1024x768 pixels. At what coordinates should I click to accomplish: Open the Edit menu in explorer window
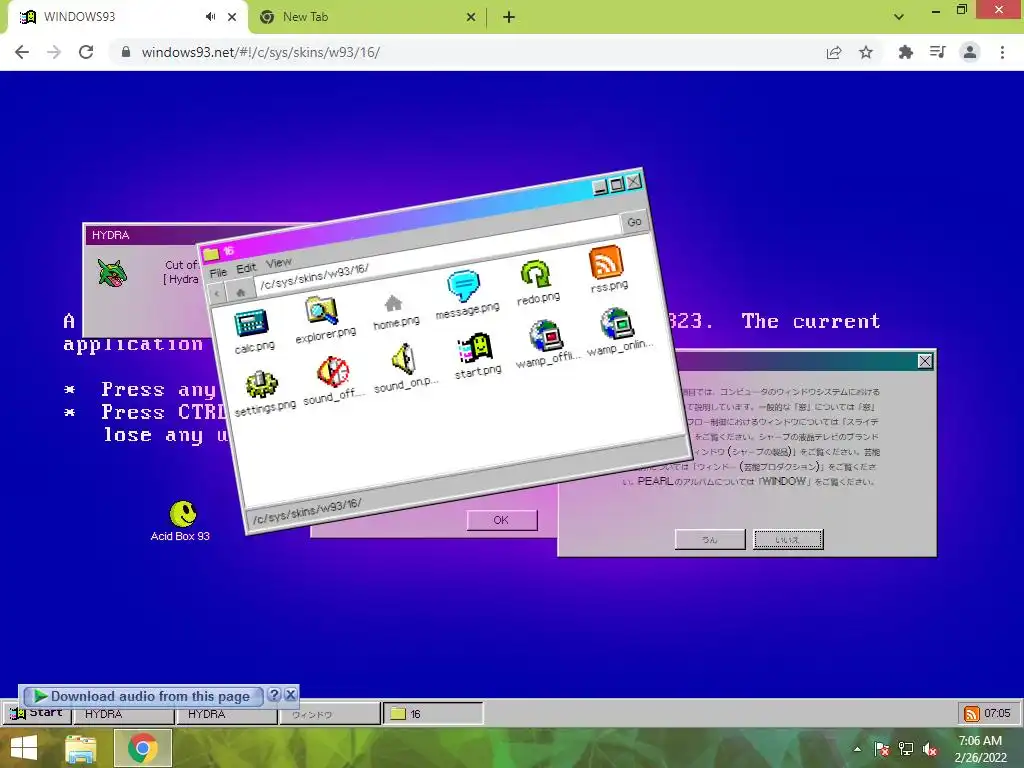click(246, 268)
